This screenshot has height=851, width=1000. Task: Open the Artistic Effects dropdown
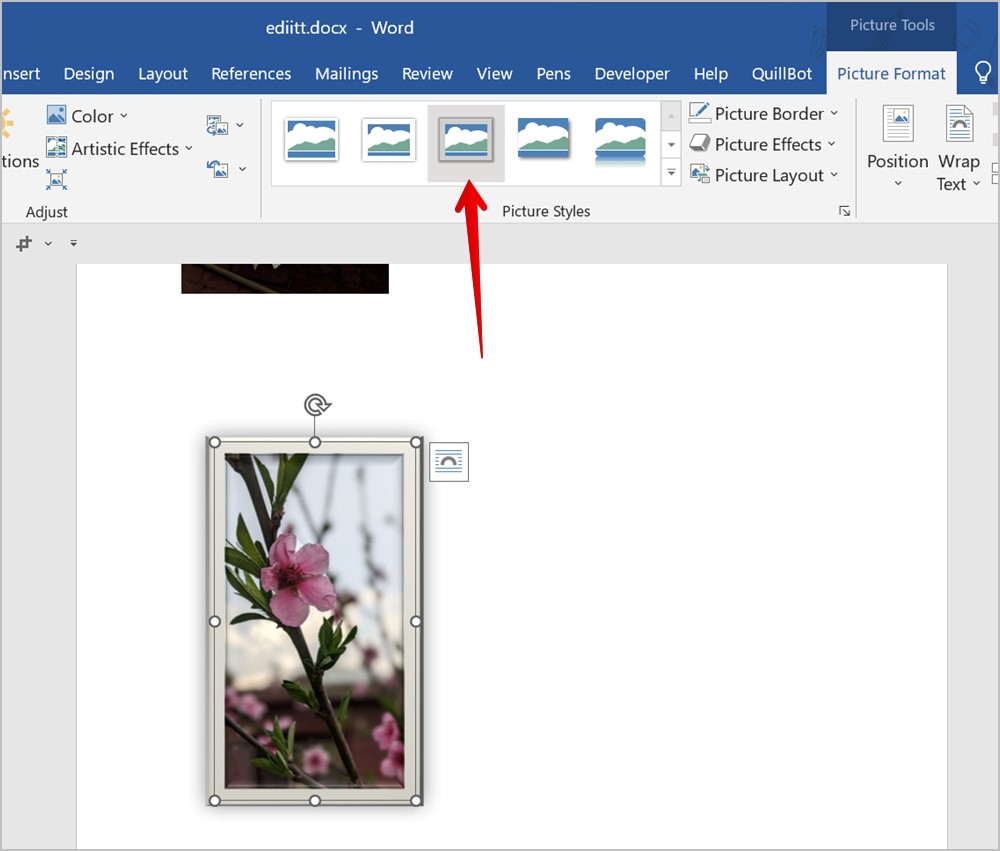119,148
